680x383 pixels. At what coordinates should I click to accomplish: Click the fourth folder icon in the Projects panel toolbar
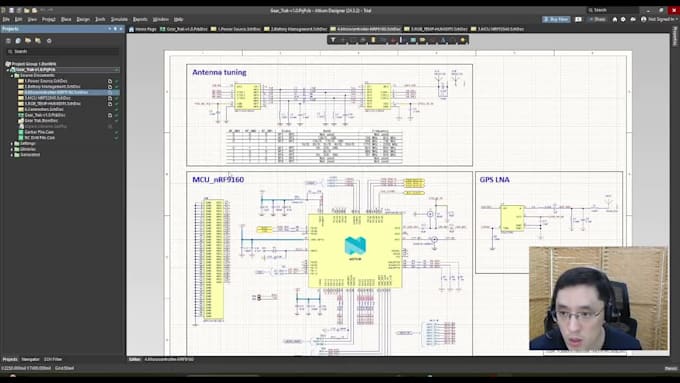coord(38,41)
